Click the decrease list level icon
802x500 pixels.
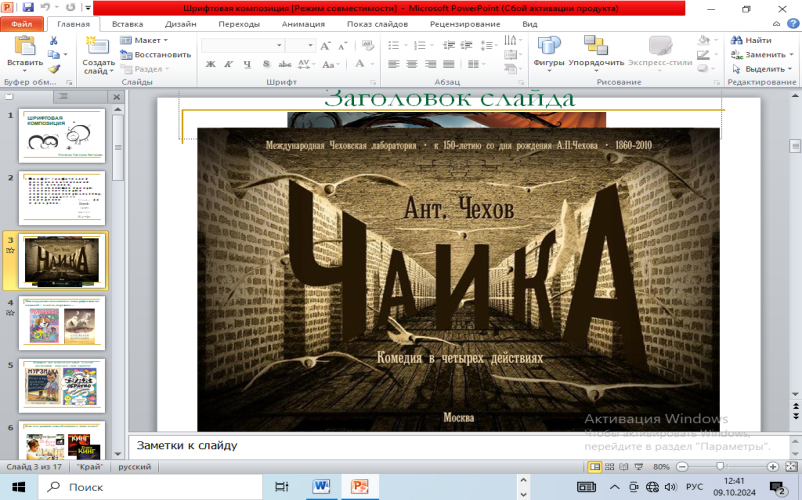pos(449,46)
